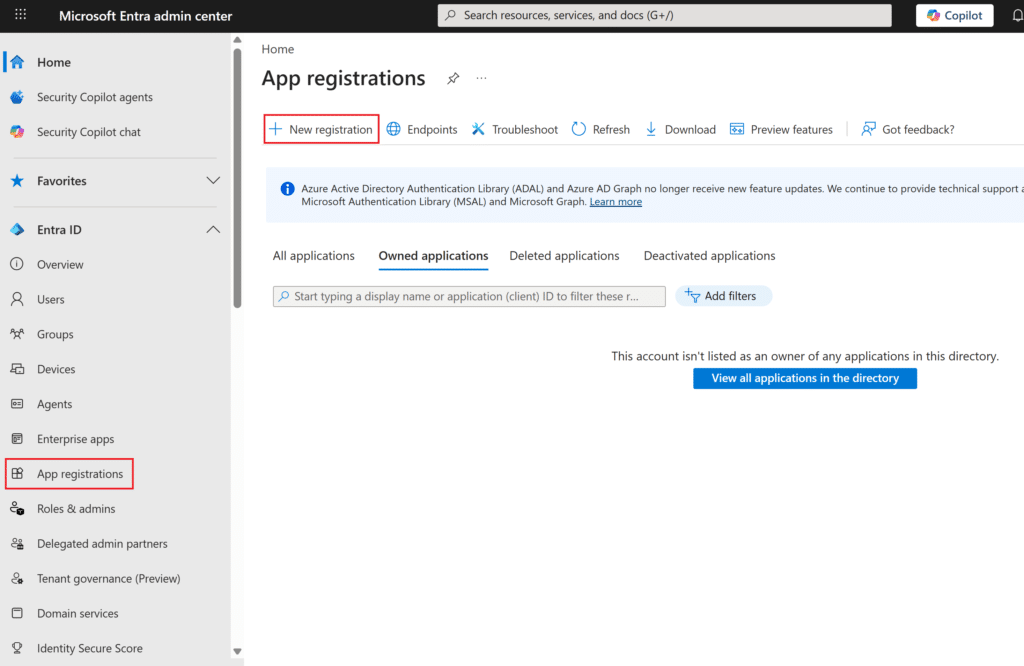The height and width of the screenshot is (666, 1024).
Task: Open Endpoints from the toolbar
Action: point(422,129)
